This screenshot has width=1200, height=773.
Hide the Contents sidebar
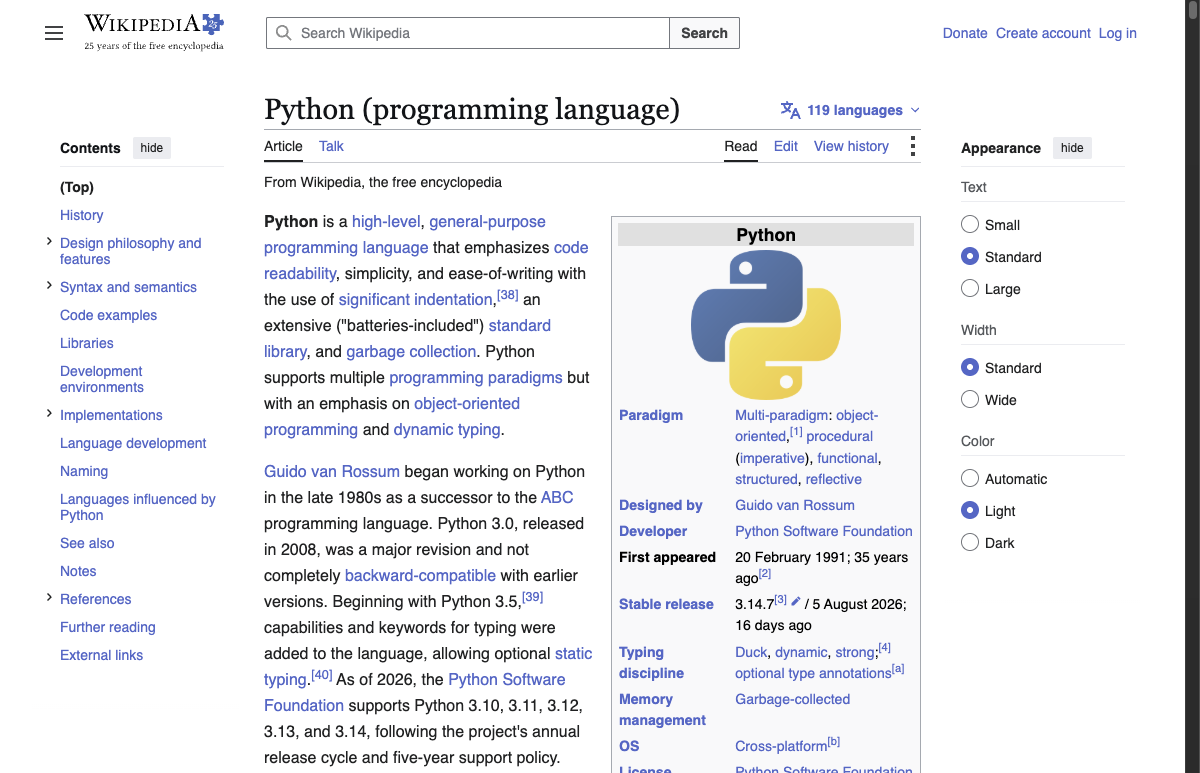point(152,148)
